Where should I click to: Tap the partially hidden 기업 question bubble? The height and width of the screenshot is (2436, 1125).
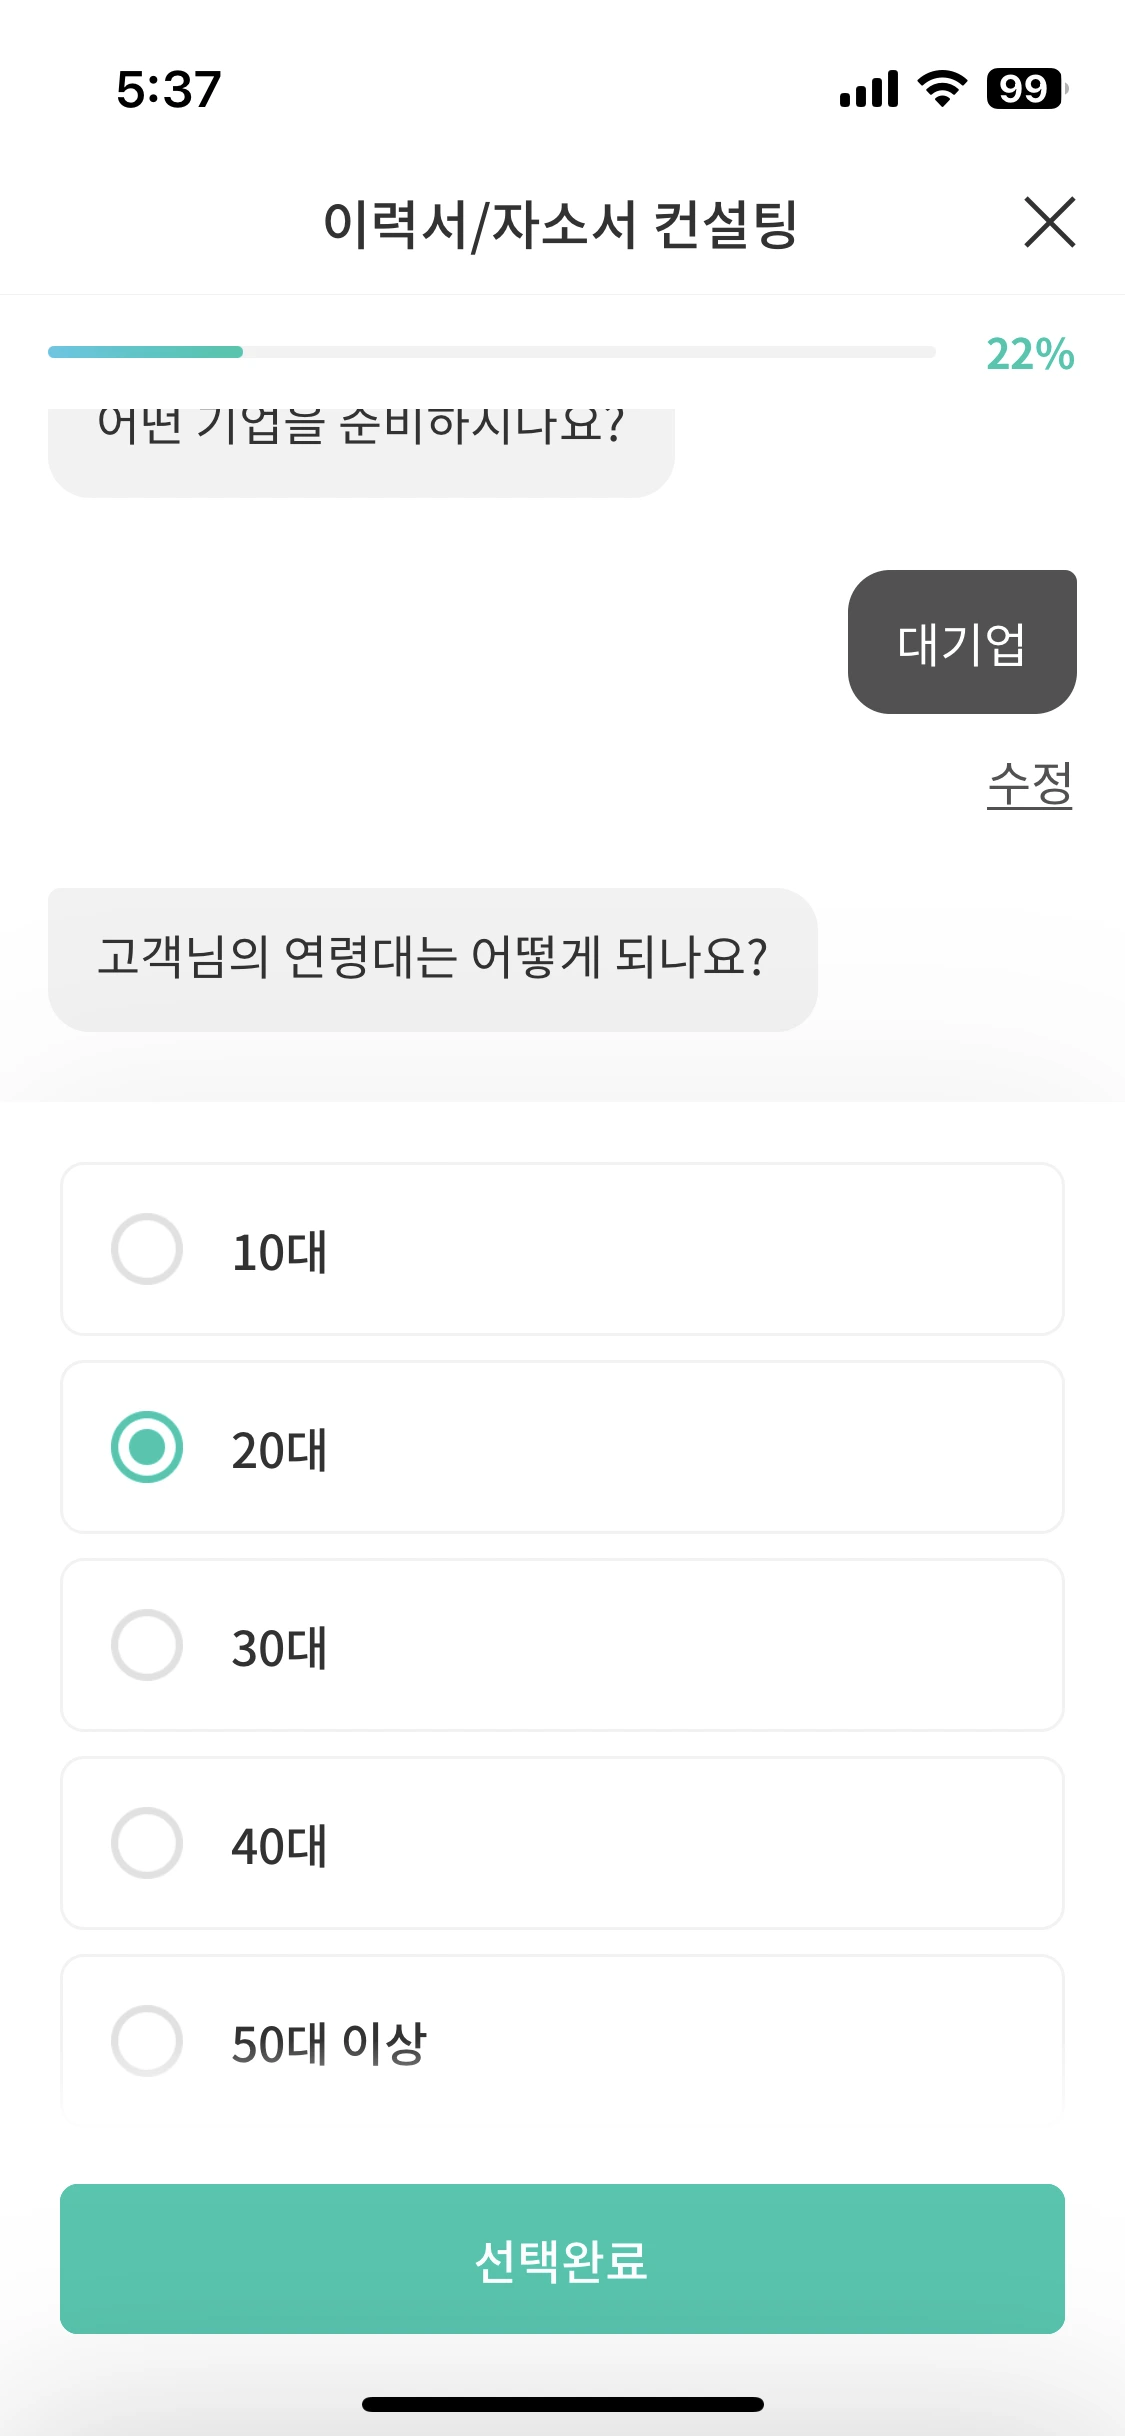pyautogui.click(x=361, y=450)
